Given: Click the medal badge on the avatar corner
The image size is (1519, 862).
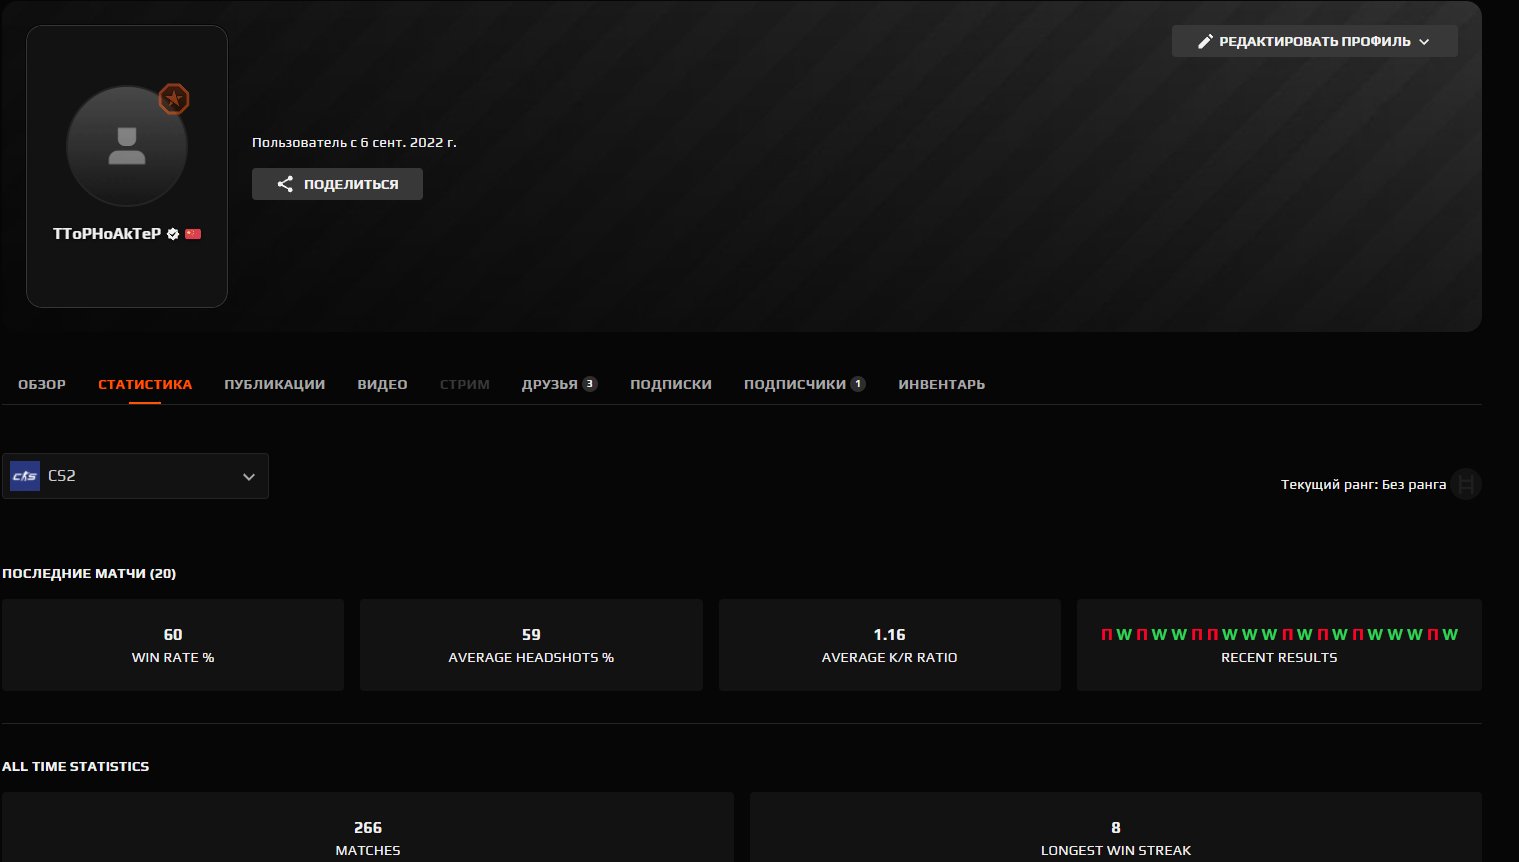Looking at the screenshot, I should [174, 99].
